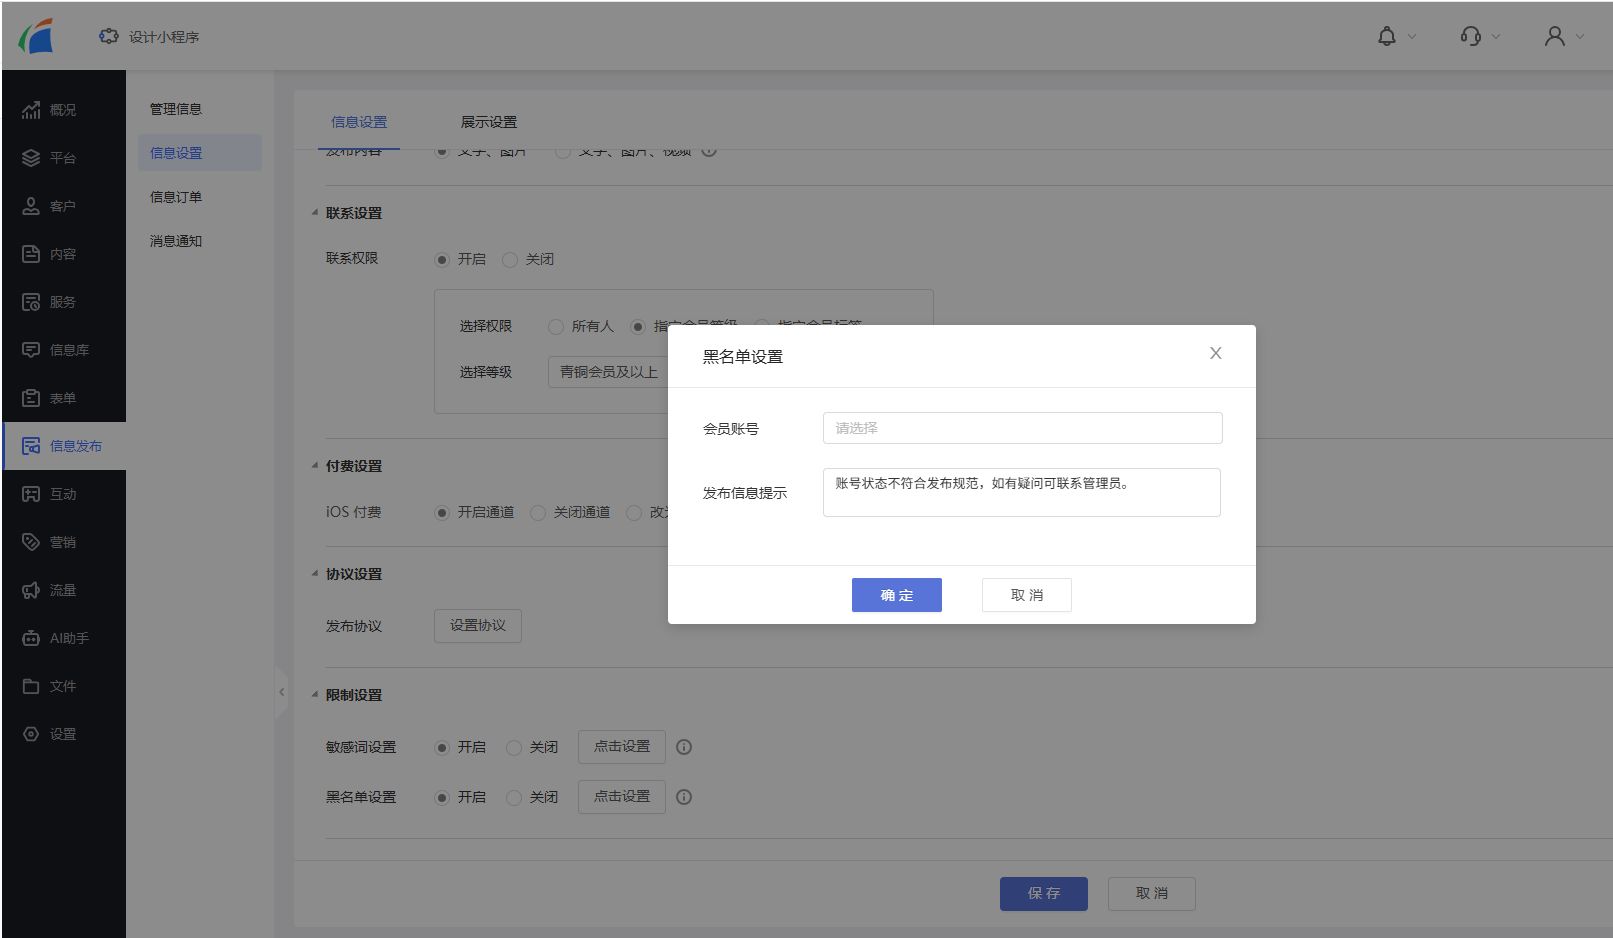Click info icon beside 黑名单设置 button

click(x=684, y=797)
